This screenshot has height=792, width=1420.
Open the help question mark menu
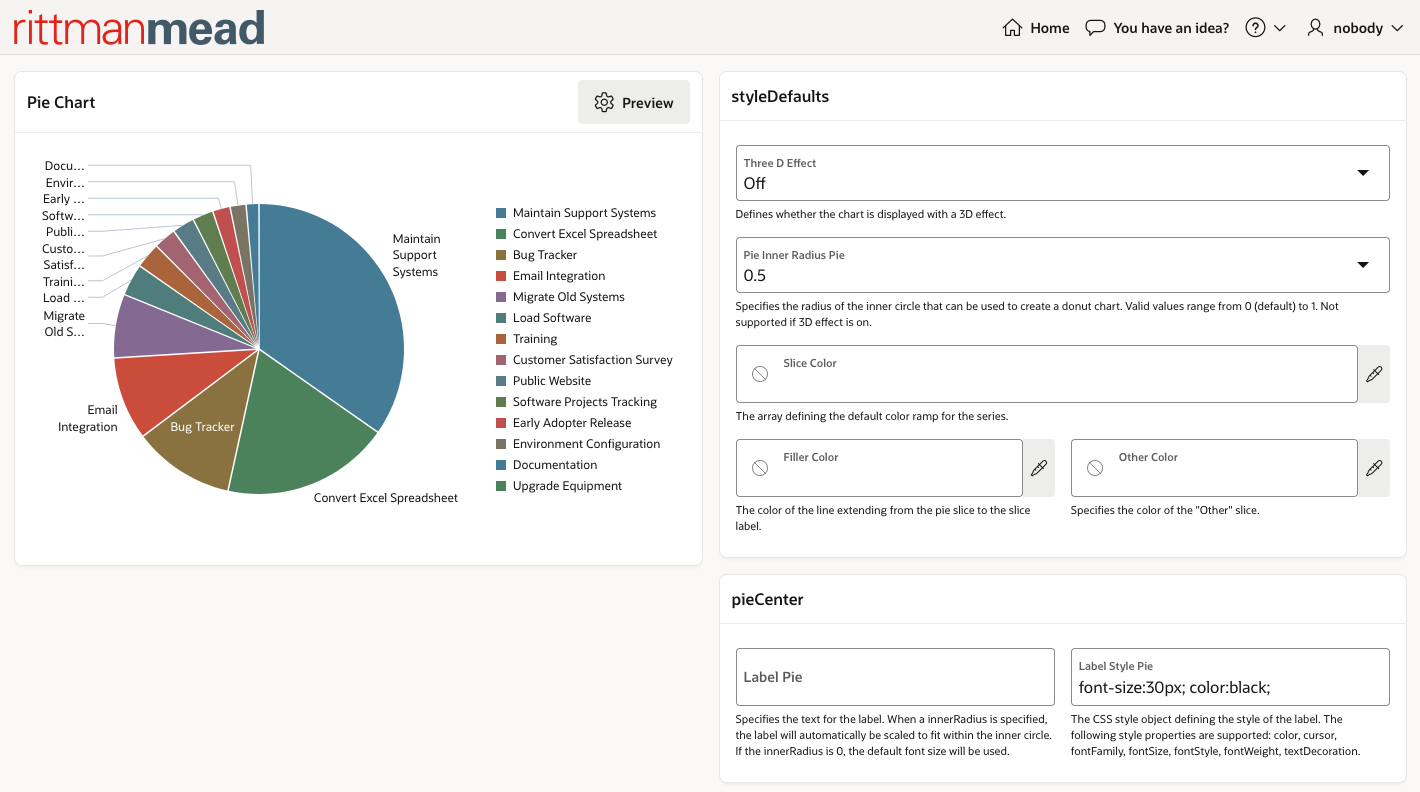1254,27
